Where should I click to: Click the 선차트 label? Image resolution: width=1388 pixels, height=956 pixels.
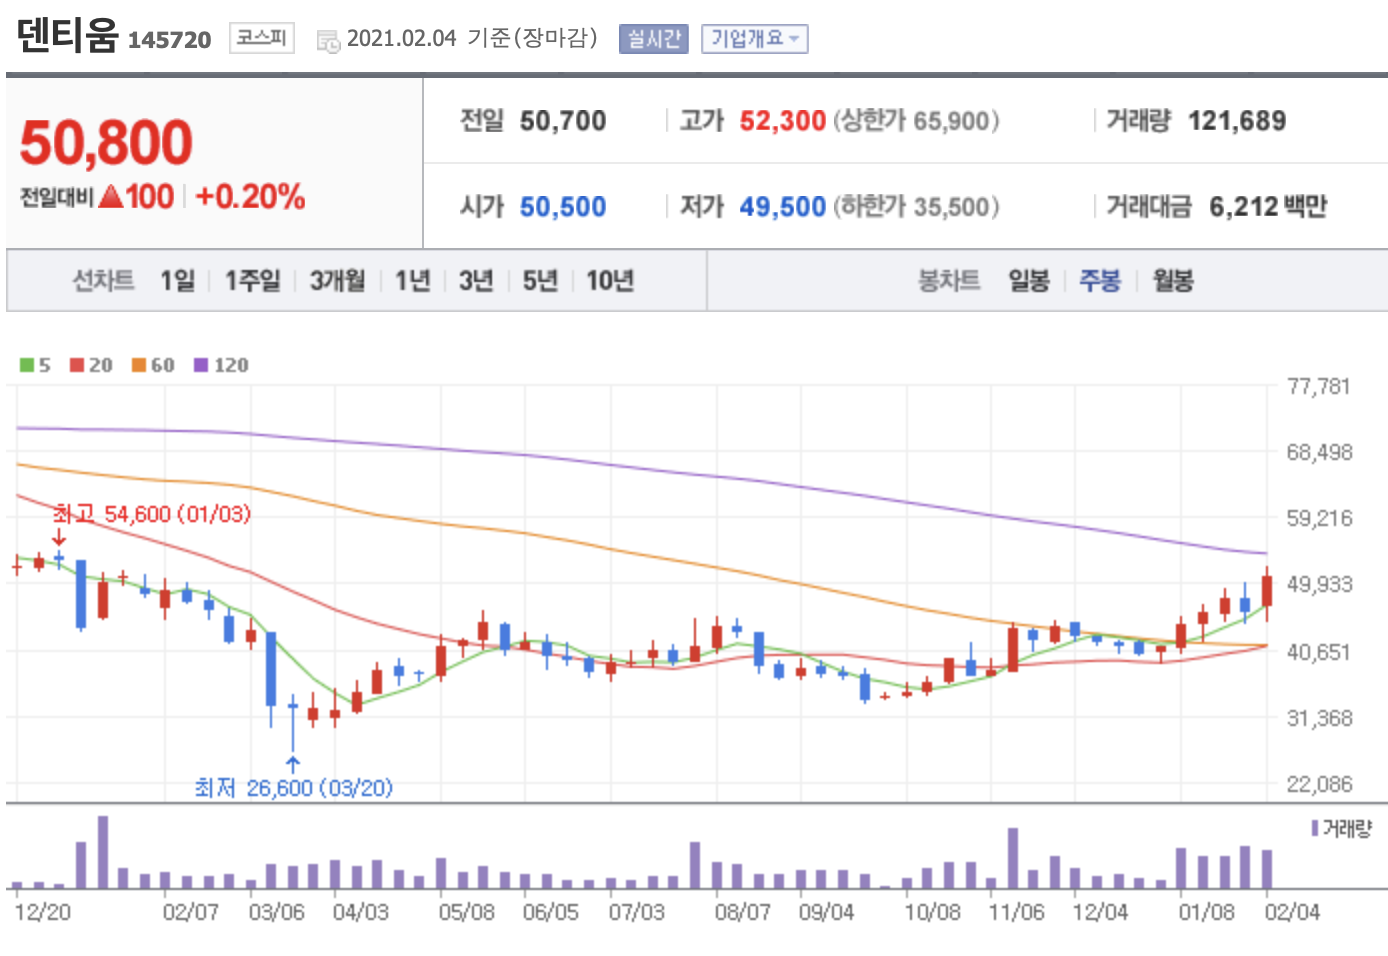click(103, 280)
